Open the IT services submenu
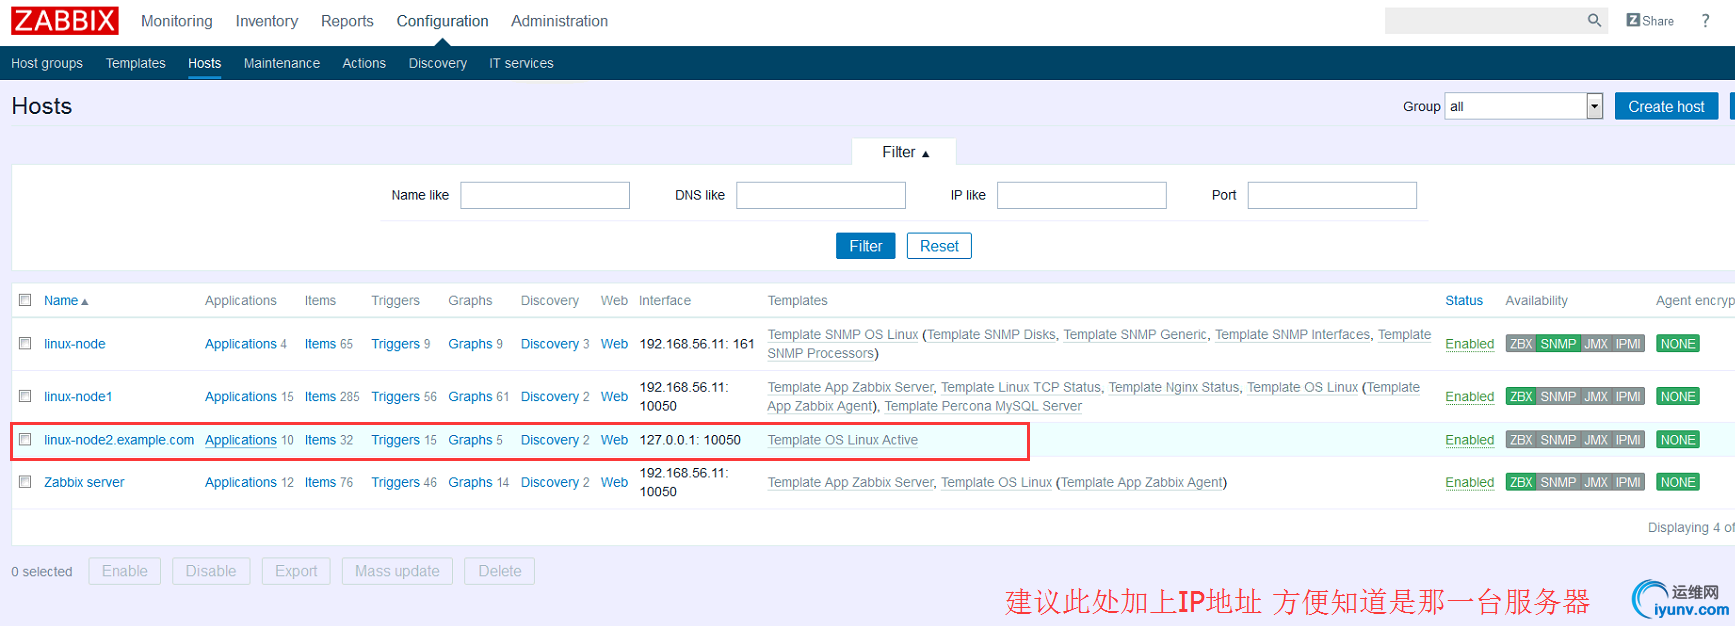The width and height of the screenshot is (1735, 626). point(521,63)
